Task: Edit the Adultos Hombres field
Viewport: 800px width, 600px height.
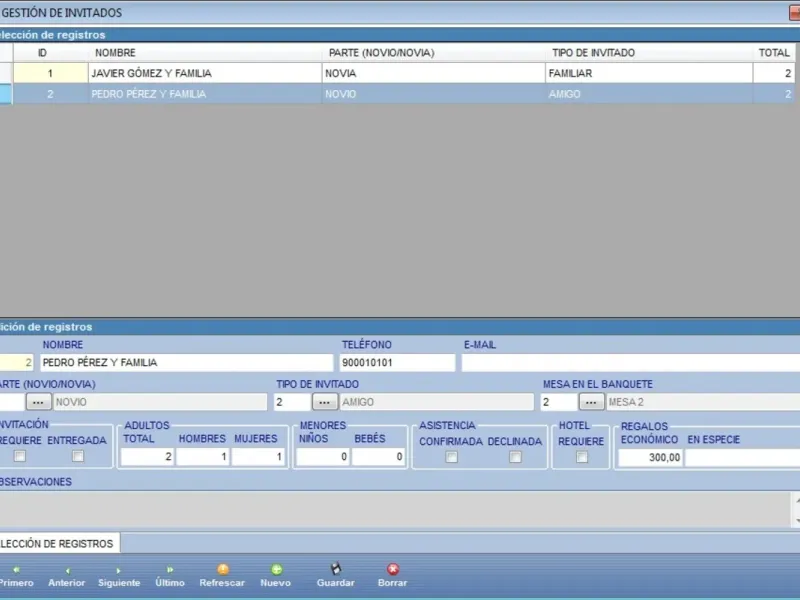Action: [x=203, y=457]
